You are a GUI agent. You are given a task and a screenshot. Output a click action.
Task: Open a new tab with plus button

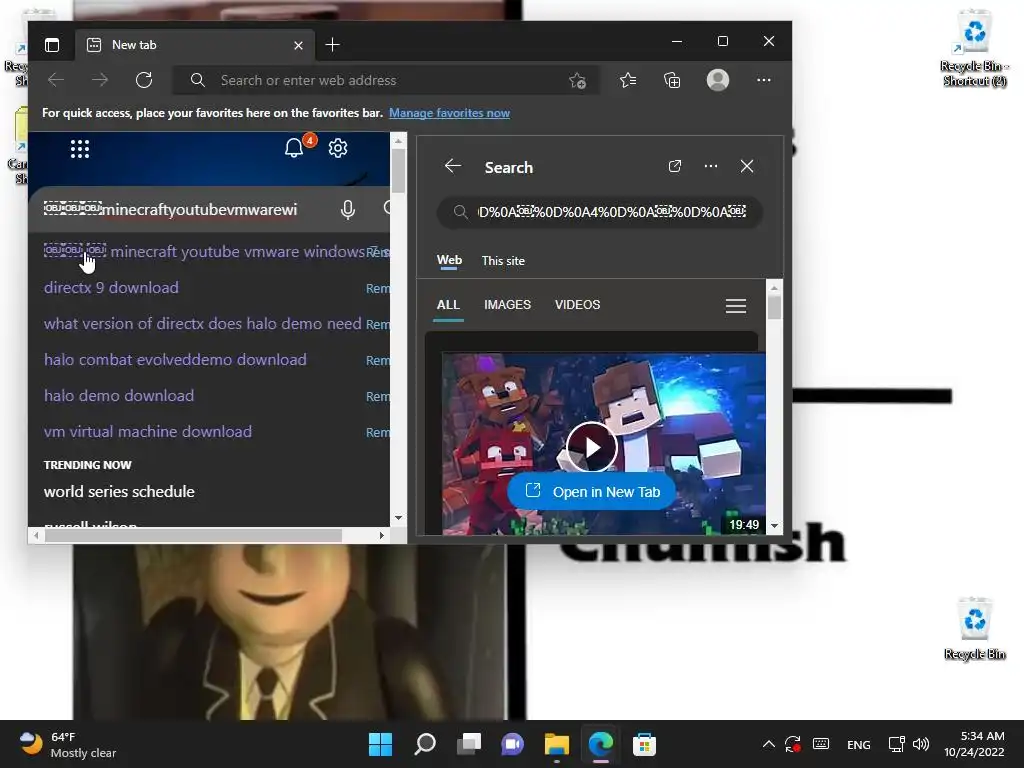pyautogui.click(x=332, y=44)
